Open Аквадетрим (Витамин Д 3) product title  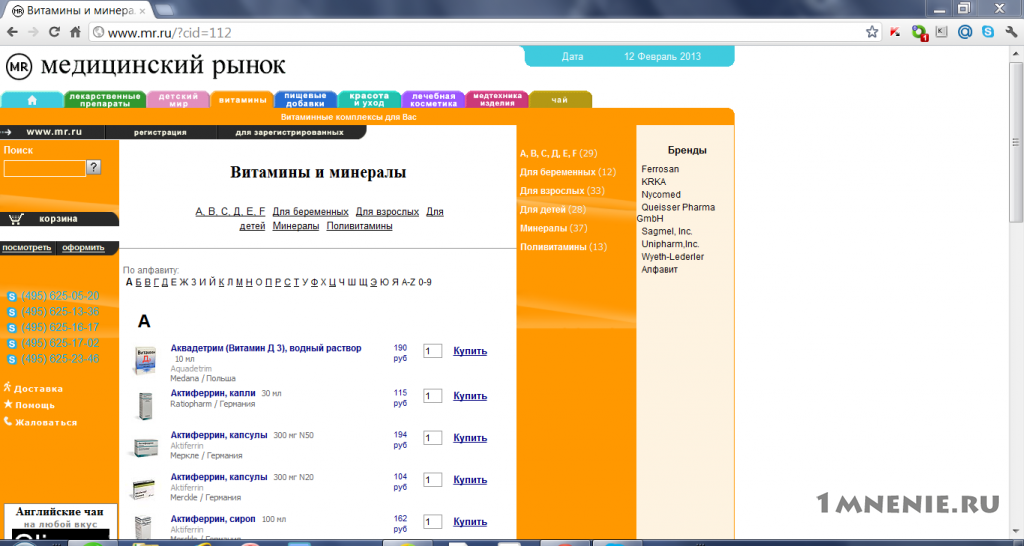266,348
